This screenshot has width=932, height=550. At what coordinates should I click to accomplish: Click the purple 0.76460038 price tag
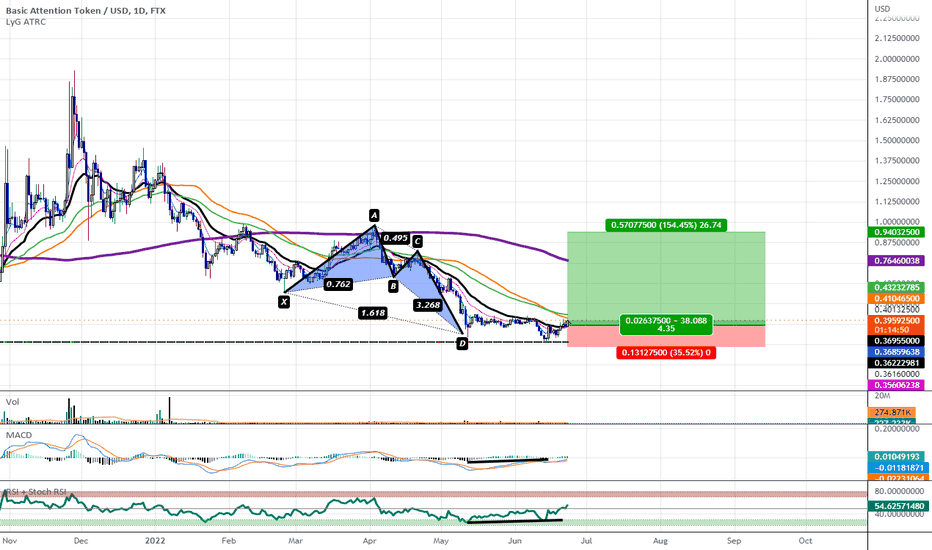896,260
